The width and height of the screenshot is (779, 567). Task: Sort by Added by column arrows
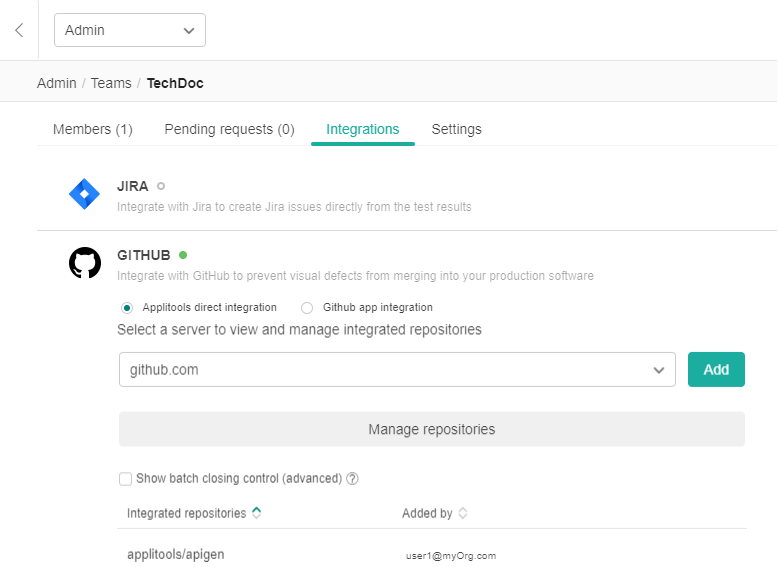point(463,513)
